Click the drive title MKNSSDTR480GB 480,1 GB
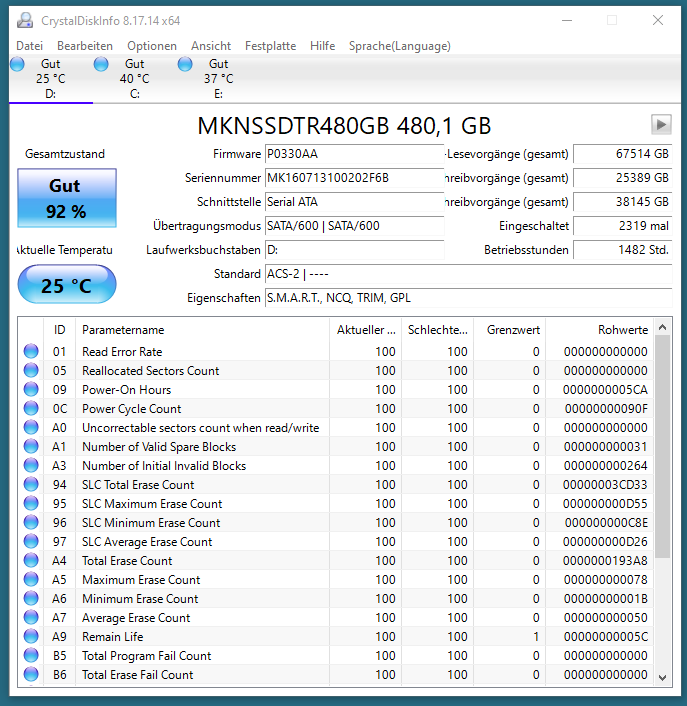The height and width of the screenshot is (706, 687). [x=344, y=126]
